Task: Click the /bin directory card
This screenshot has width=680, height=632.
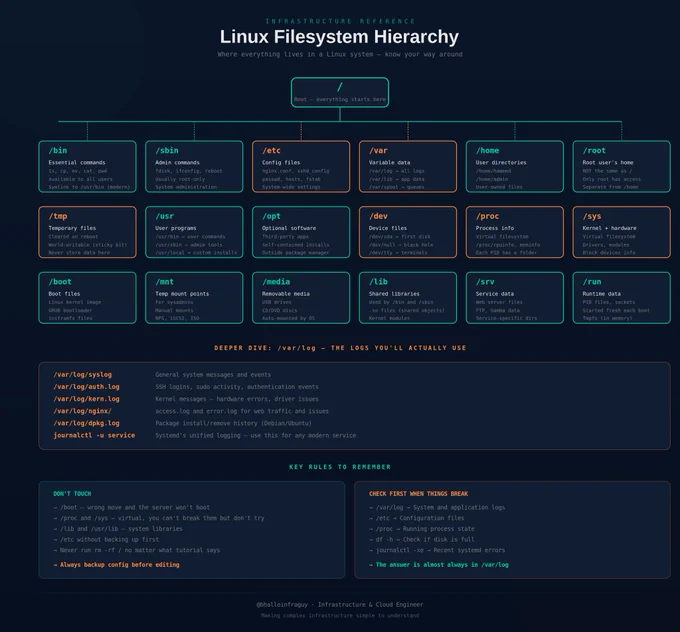Action: 87,167
